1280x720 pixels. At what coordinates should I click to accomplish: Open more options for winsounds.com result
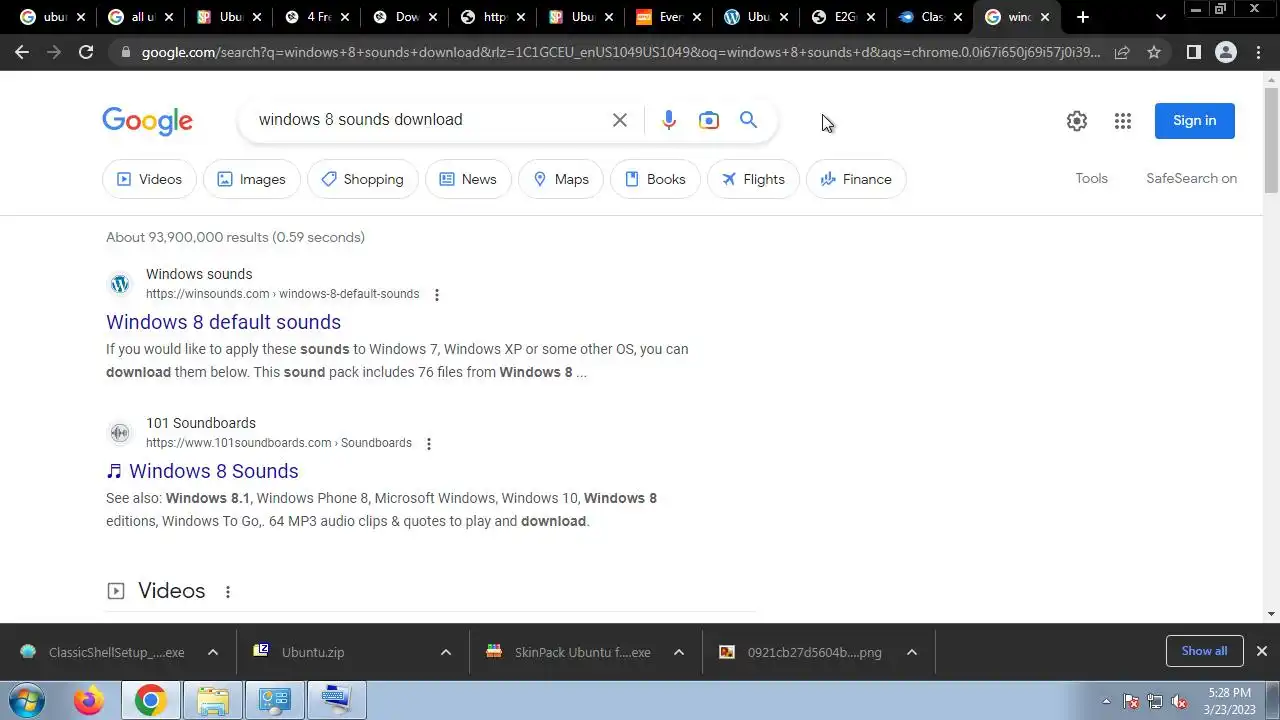coord(436,294)
